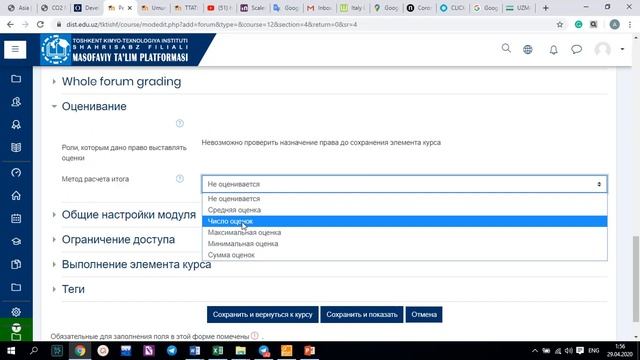The image size is (640, 360).
Task: Expand Ограничение доступа section
Action: 118,240
